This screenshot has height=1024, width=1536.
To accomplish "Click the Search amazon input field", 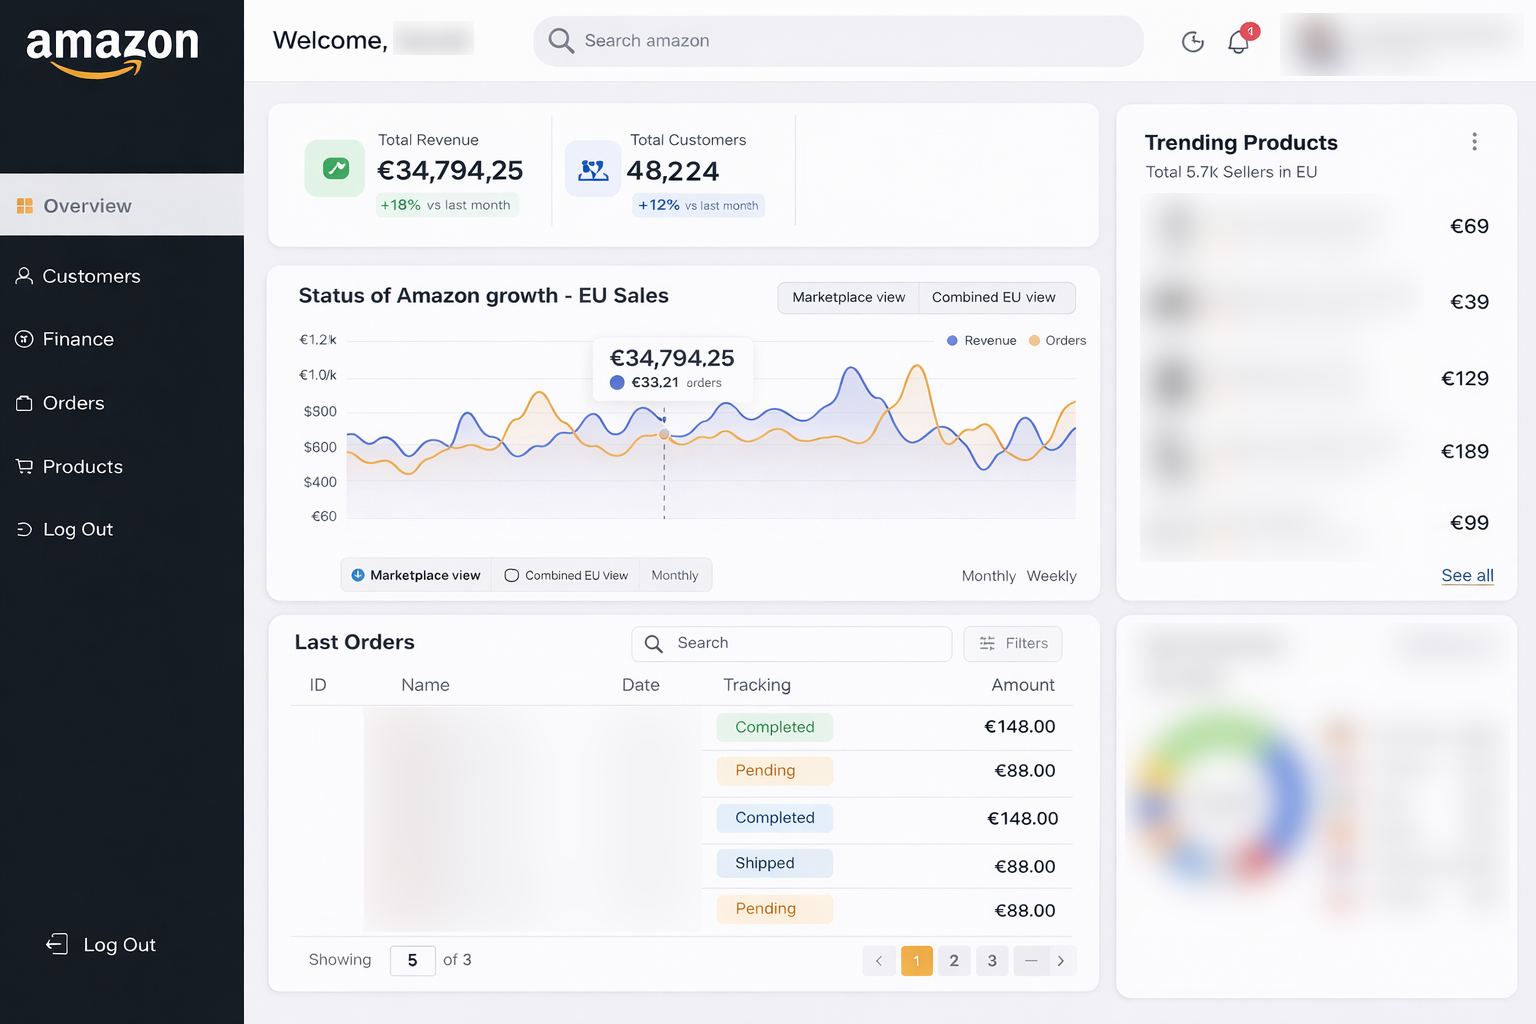I will click(x=838, y=41).
